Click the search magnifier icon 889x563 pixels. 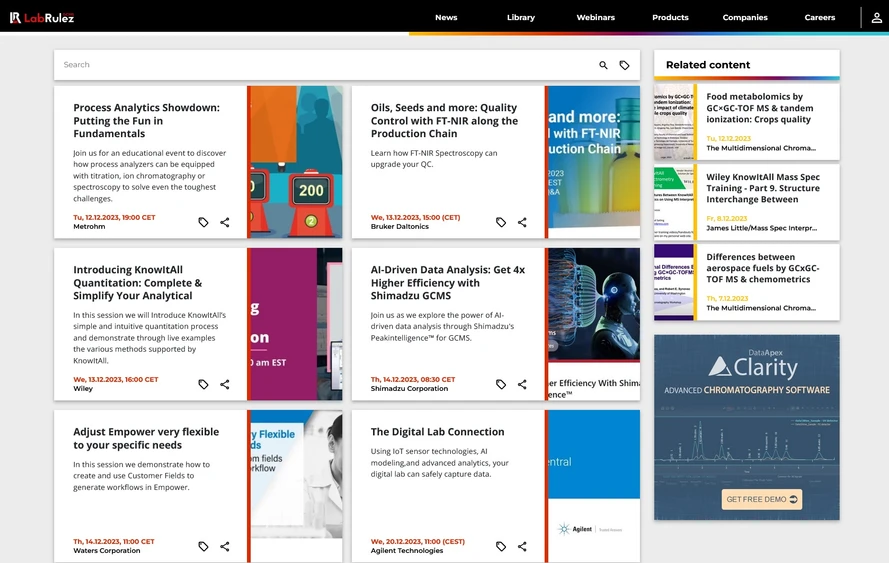tap(603, 65)
